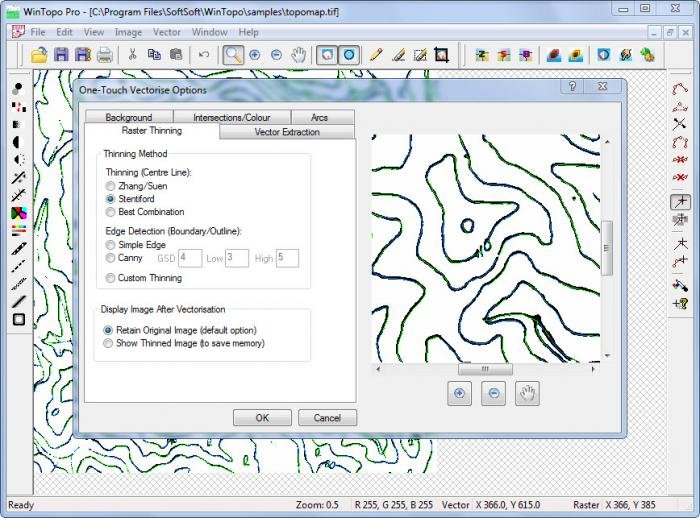Click preview scrollbar up arrow
700x518 pixels.
[607, 142]
